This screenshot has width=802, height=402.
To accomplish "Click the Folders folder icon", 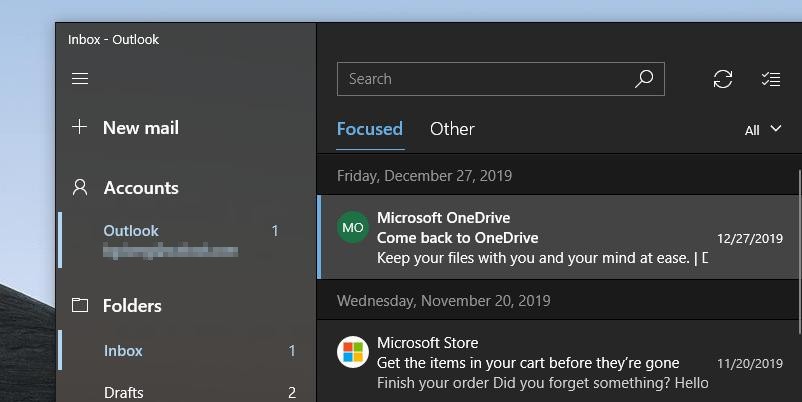I will [x=80, y=305].
